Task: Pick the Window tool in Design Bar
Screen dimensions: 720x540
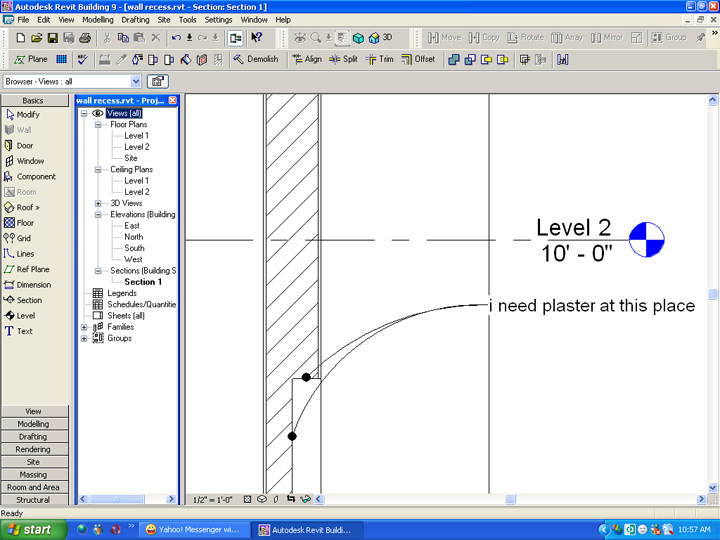Action: tap(29, 161)
